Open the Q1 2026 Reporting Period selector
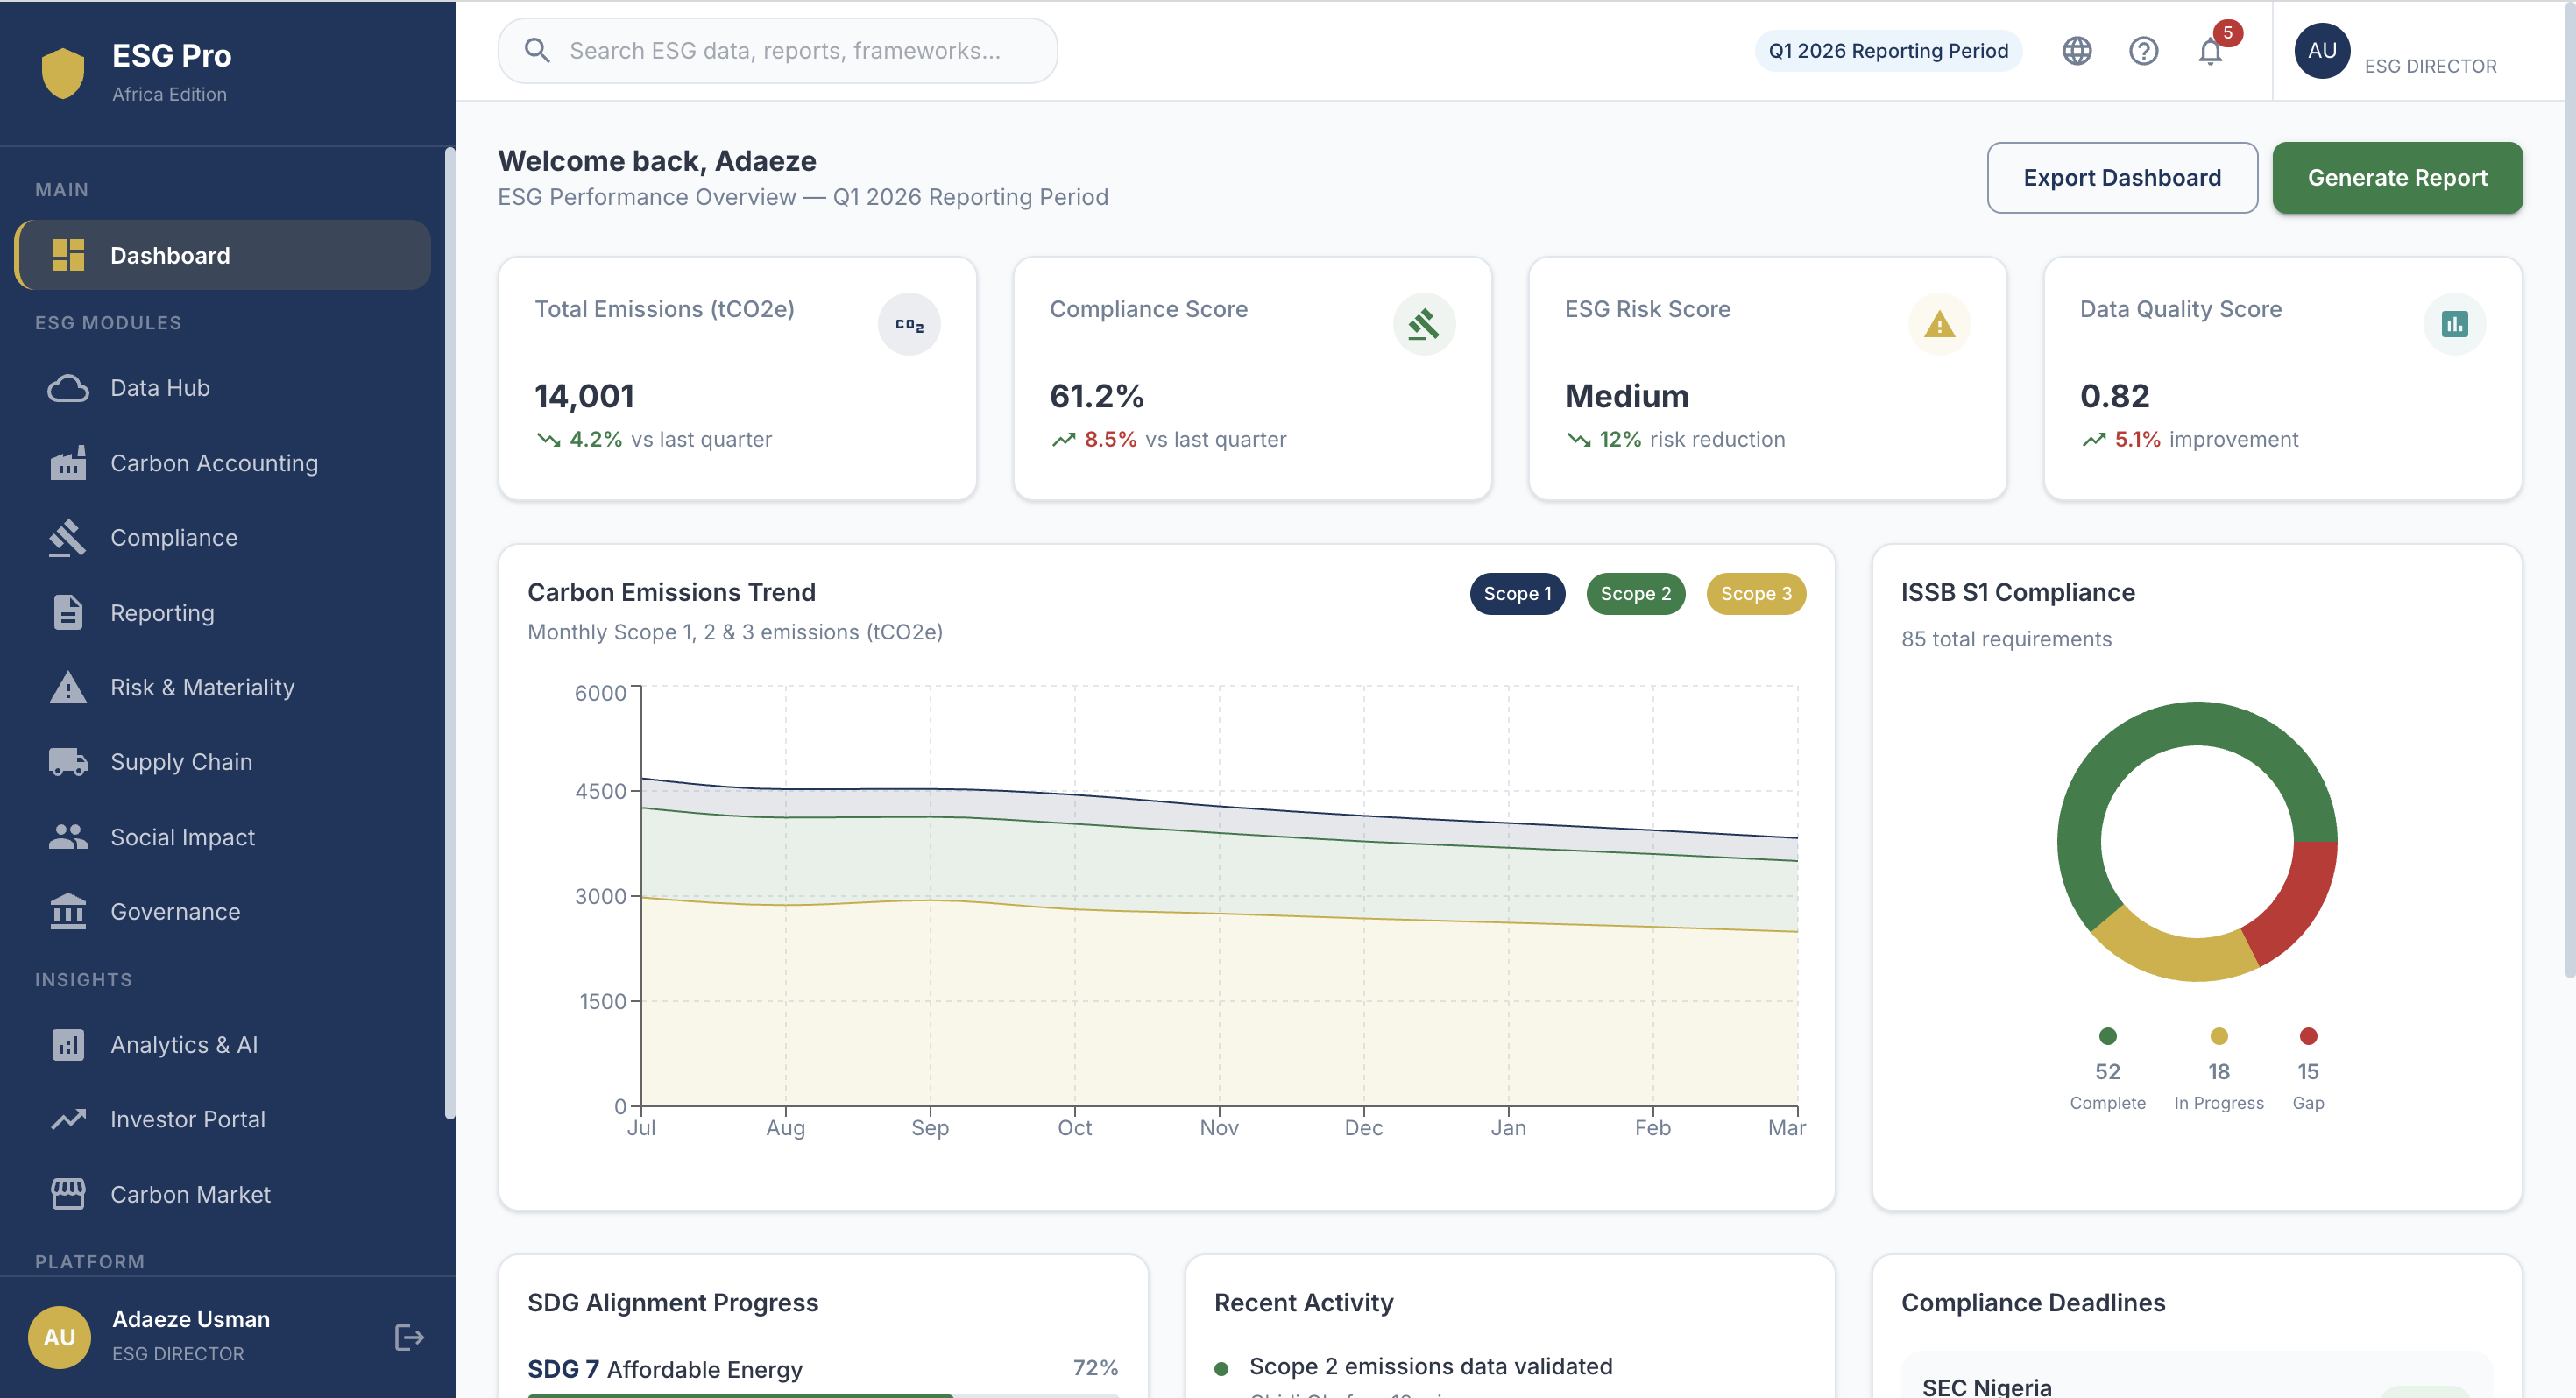 click(x=1887, y=50)
